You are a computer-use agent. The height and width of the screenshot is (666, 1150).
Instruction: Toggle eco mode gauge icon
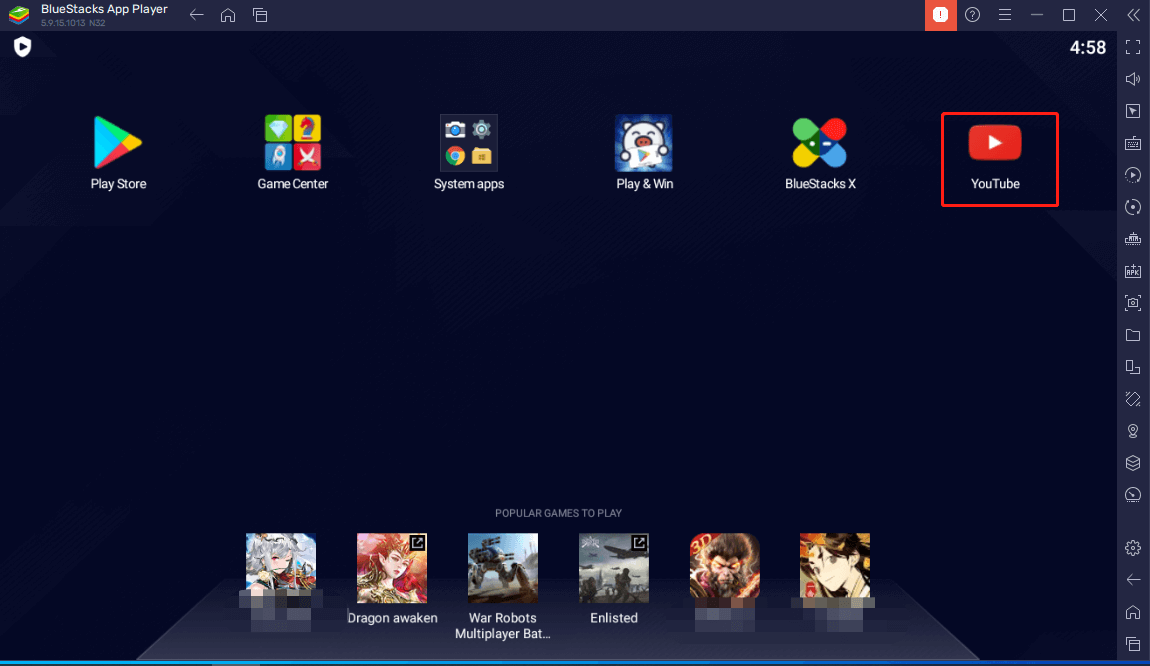coord(1133,495)
